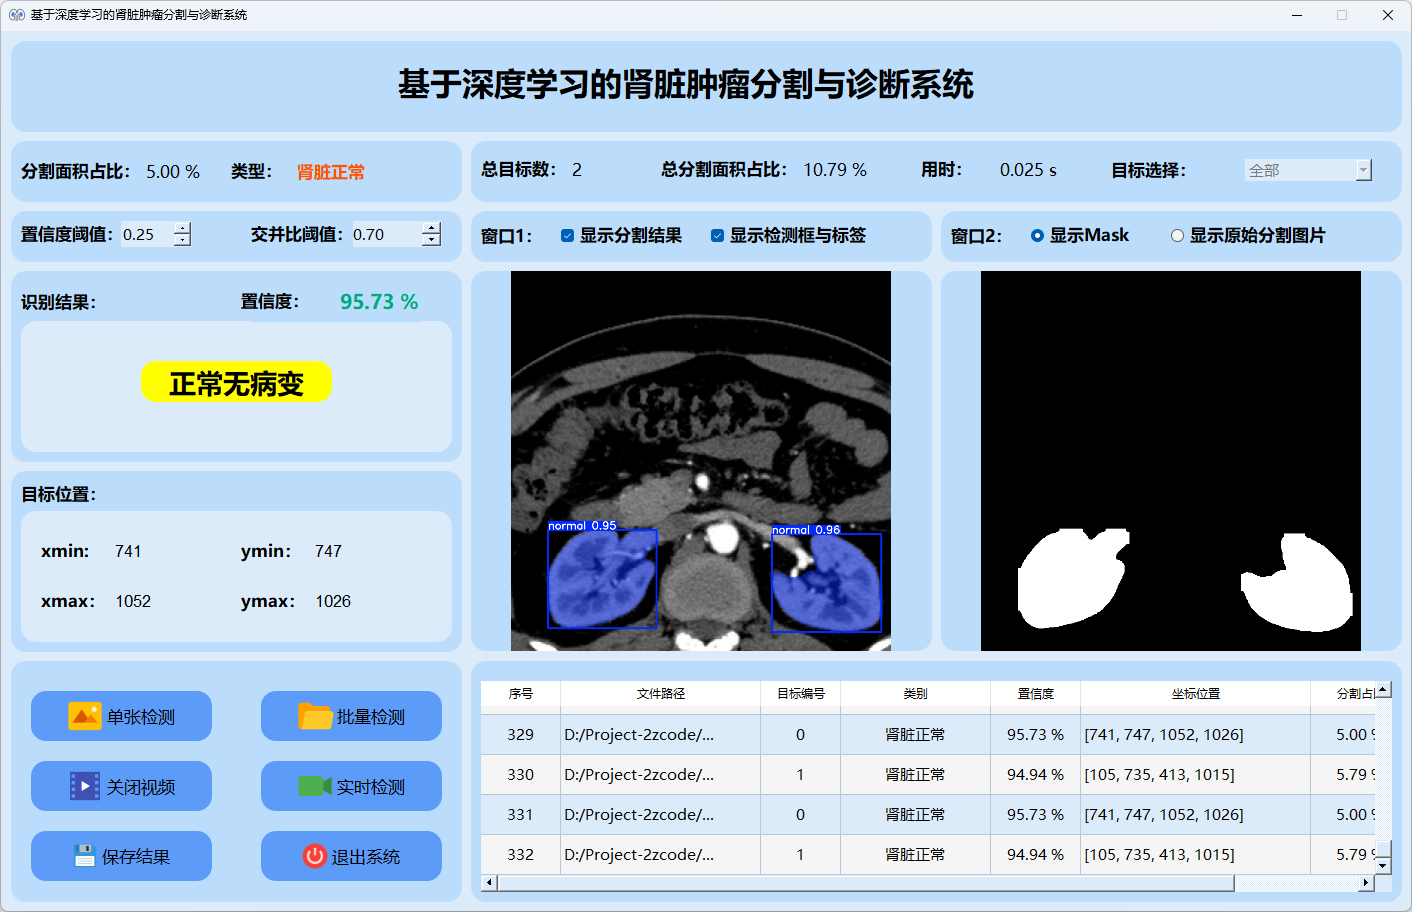Increase the confidence threshold with up arrow
Viewport: 1412px width, 912px height.
182,228
